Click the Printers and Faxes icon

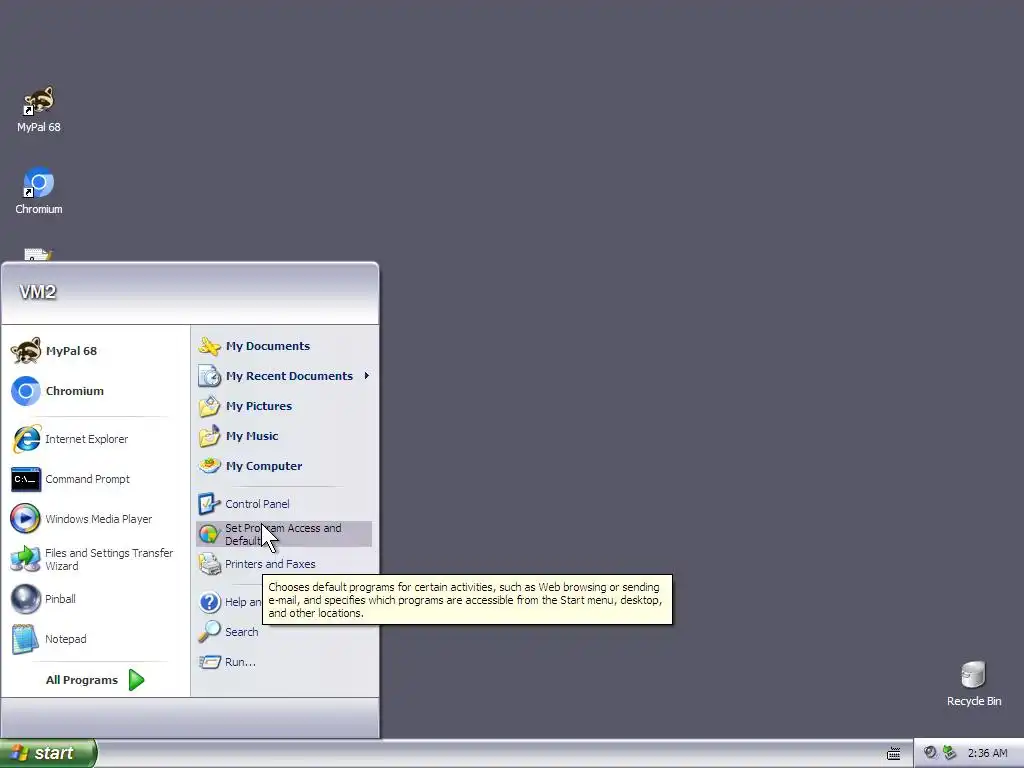click(210, 564)
